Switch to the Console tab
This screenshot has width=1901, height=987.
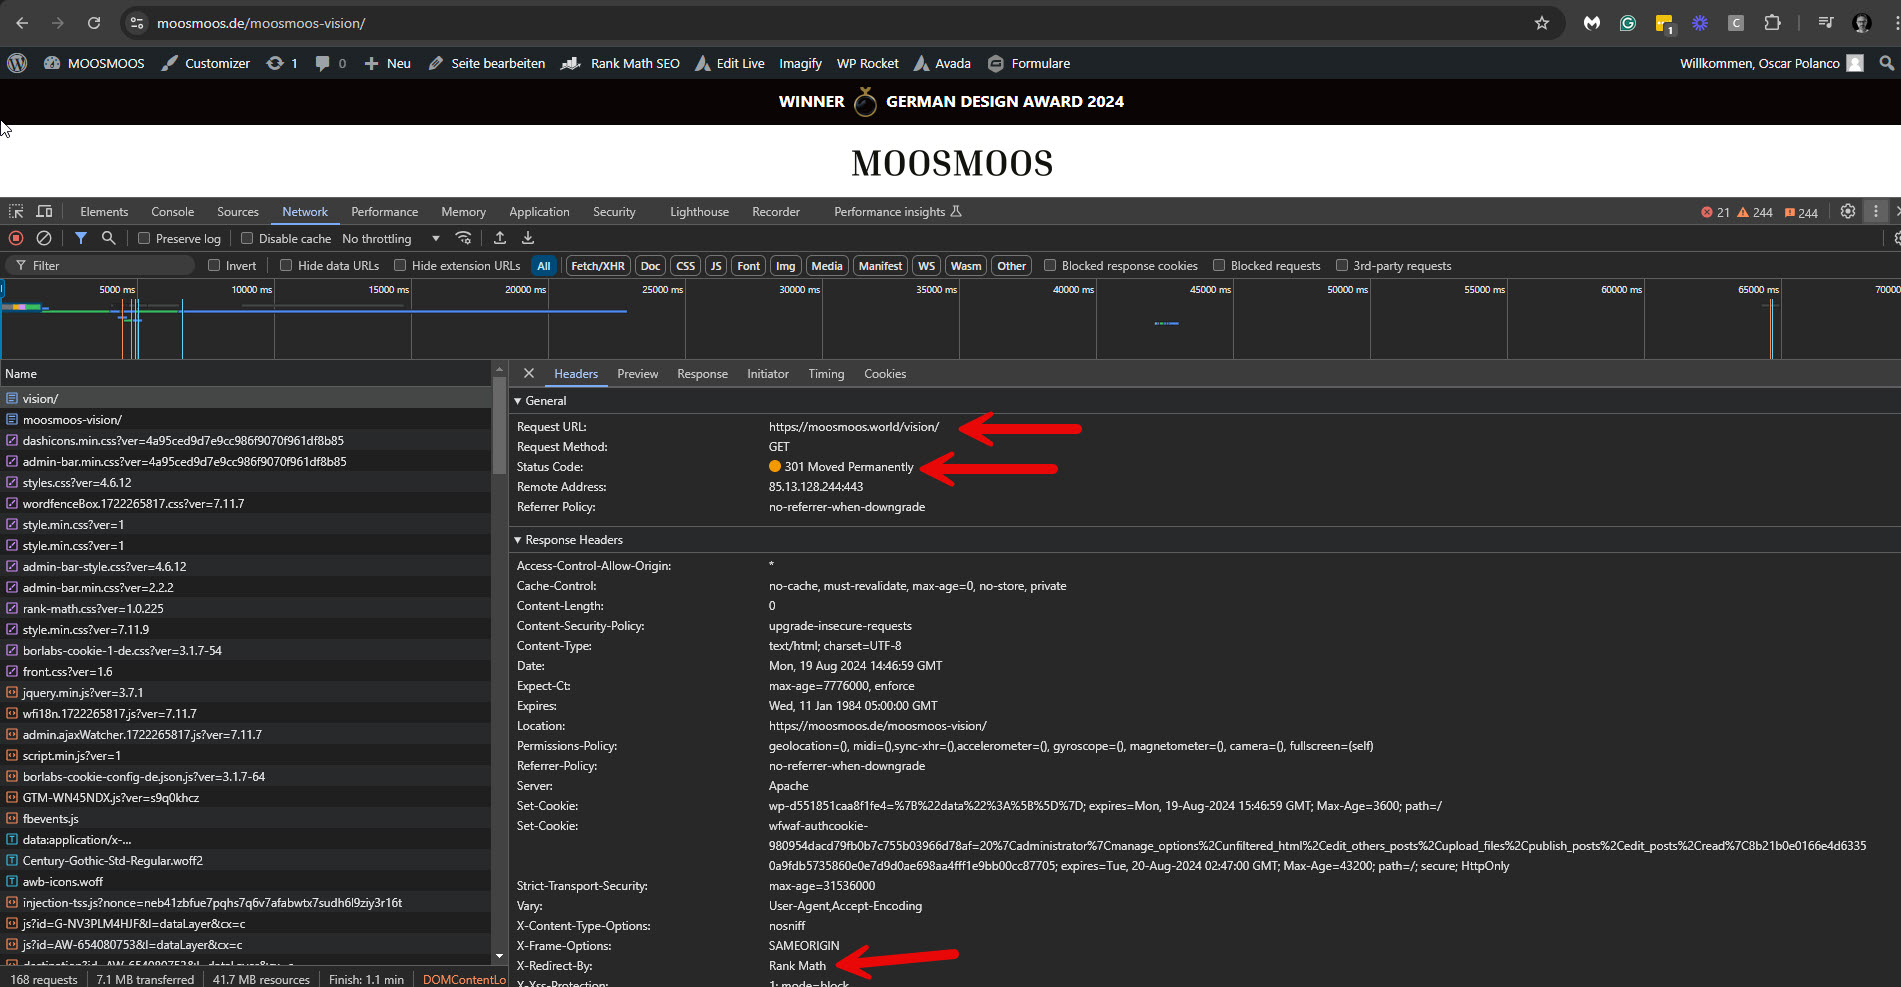172,212
